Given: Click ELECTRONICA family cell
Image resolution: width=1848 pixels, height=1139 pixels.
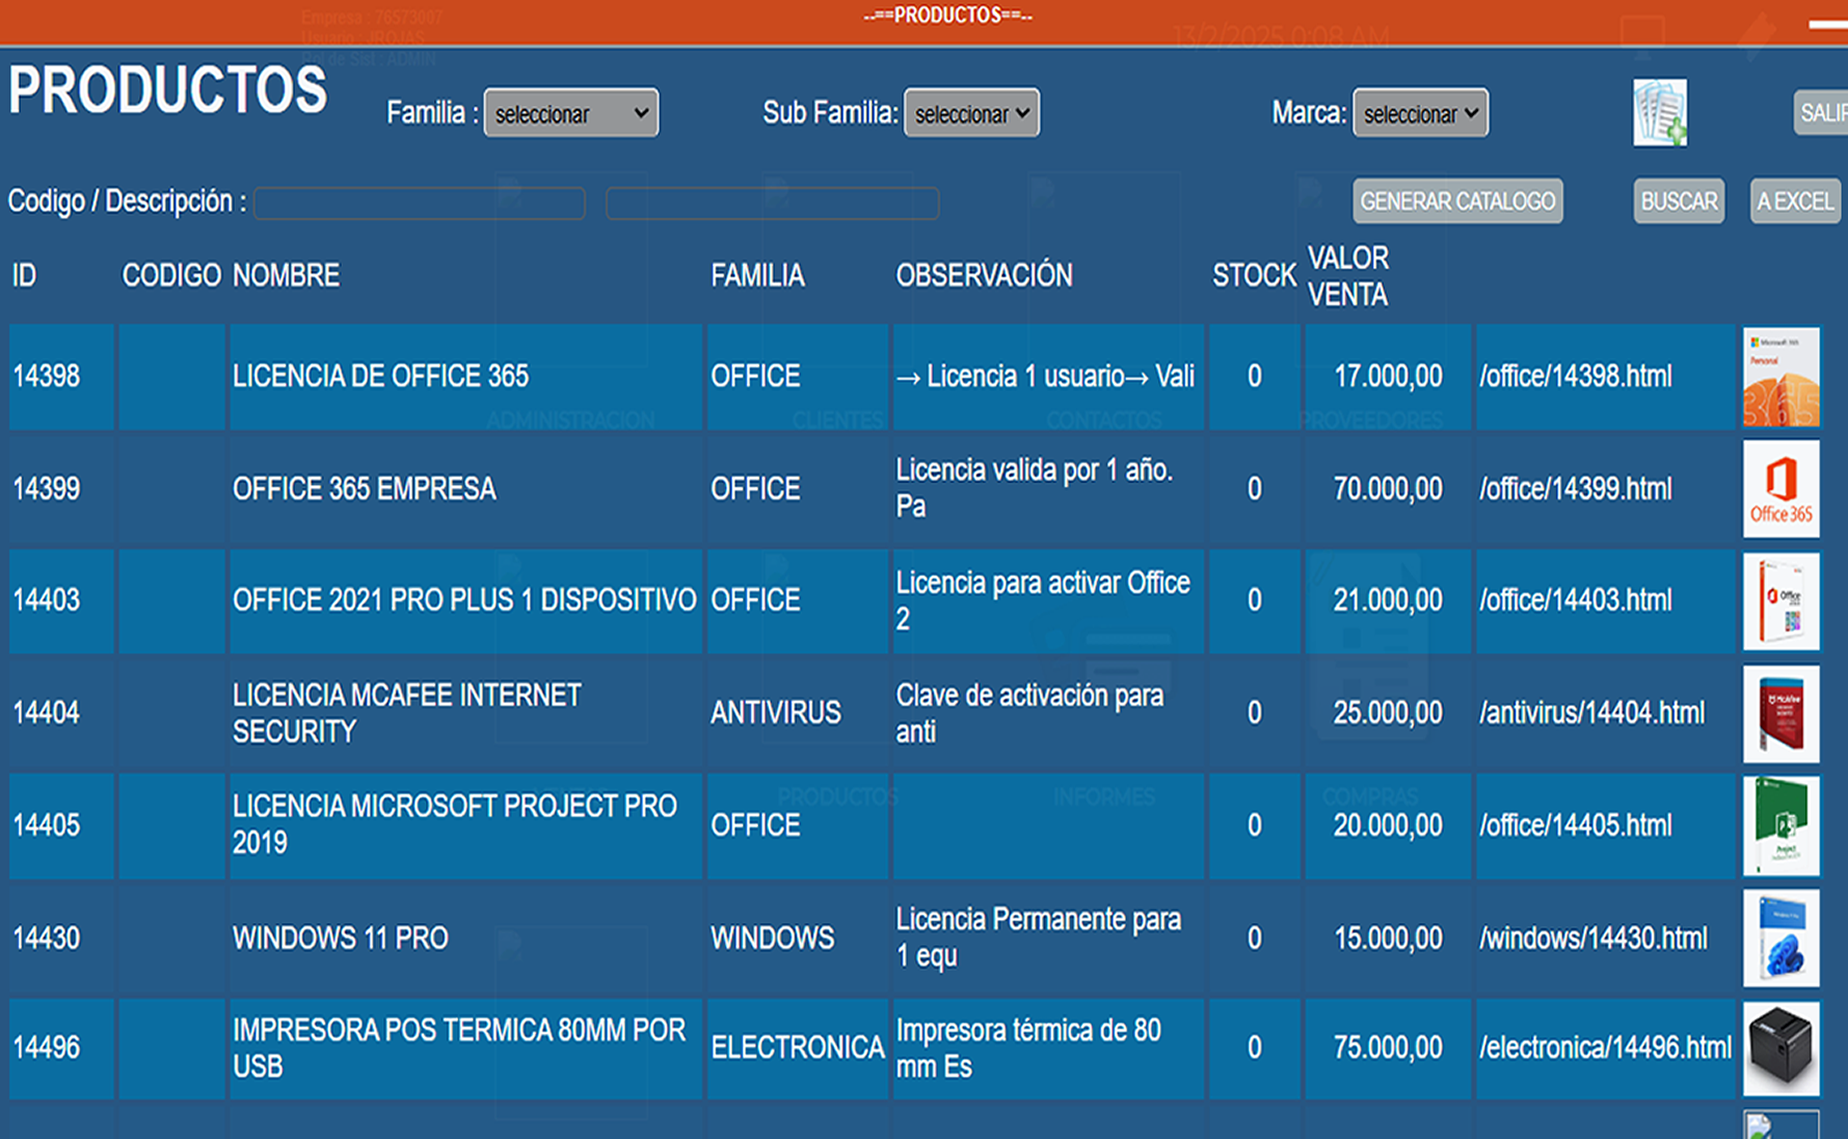Looking at the screenshot, I should pos(798,1047).
